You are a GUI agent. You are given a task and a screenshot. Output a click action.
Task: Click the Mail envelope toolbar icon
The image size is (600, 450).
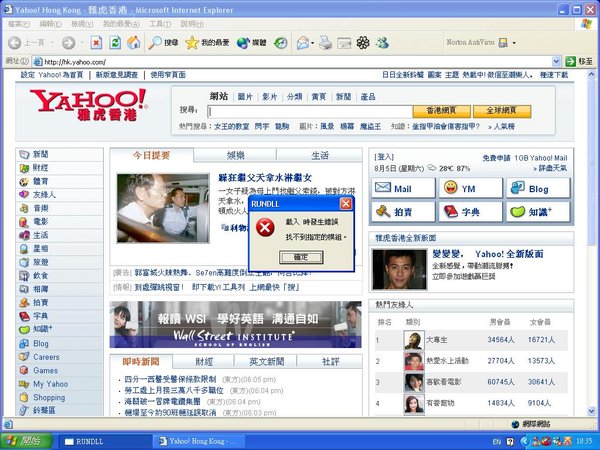point(303,42)
